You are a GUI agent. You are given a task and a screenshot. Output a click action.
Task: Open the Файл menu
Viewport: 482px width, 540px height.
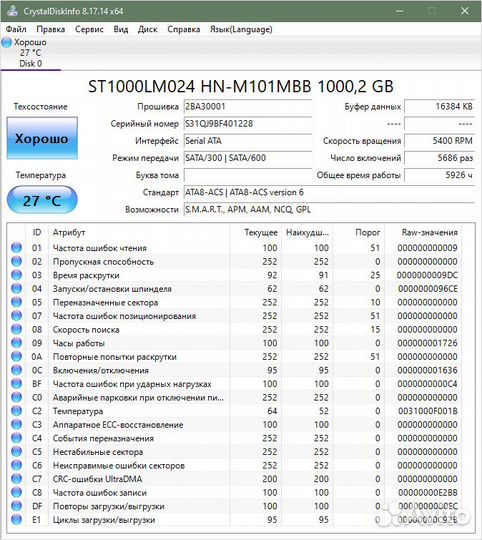[16, 29]
